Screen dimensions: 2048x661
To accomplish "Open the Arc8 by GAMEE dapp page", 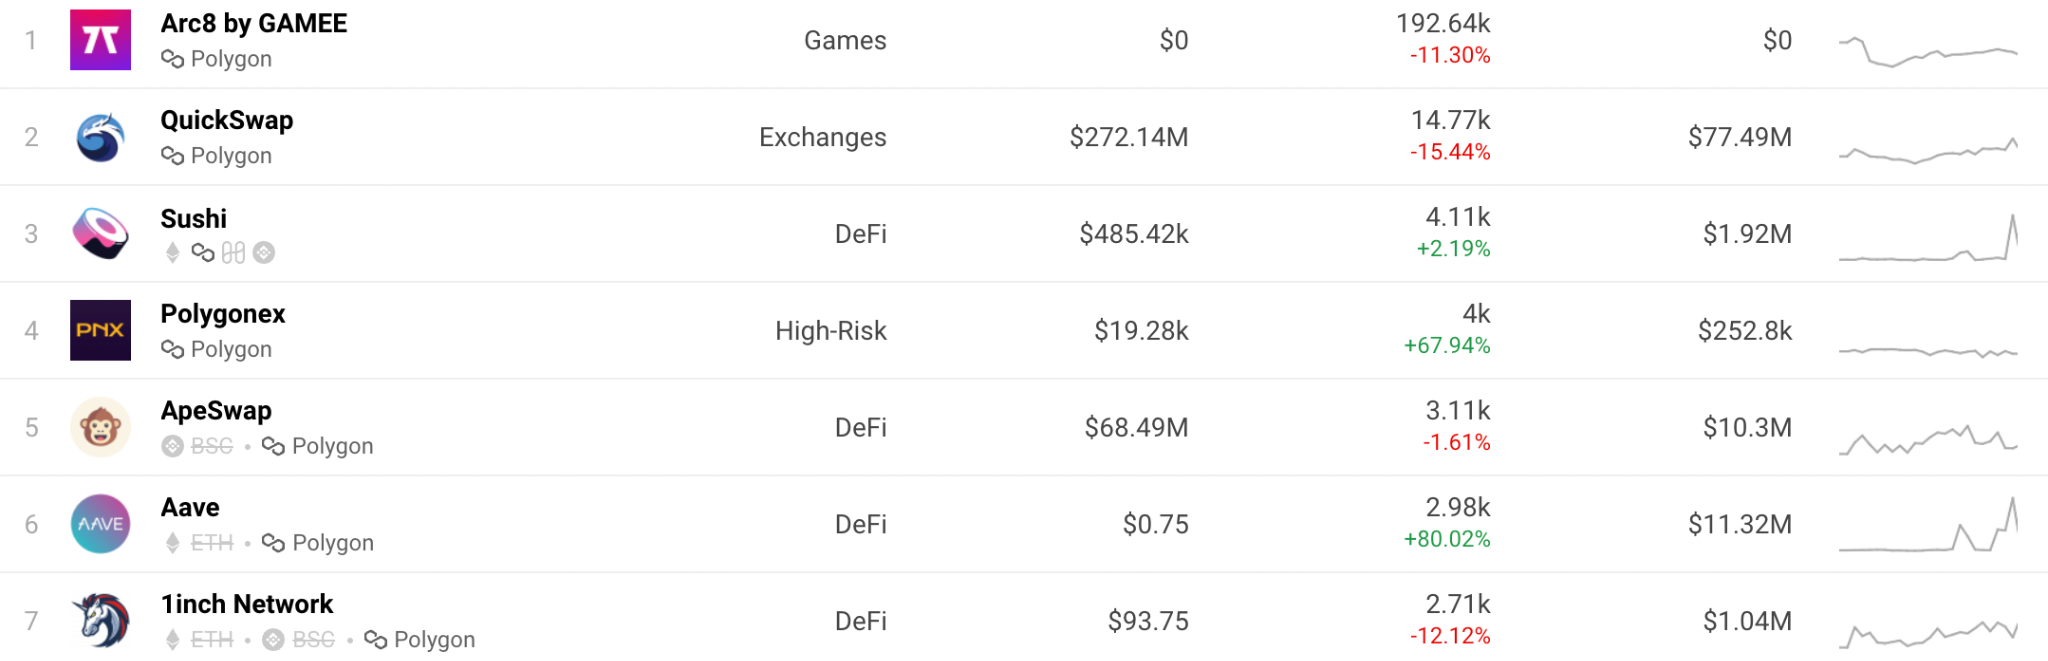I will pyautogui.click(x=254, y=24).
